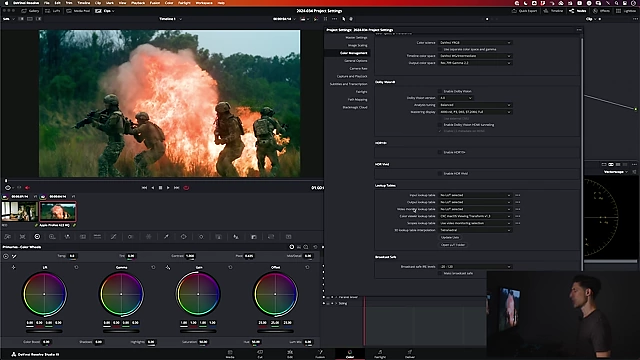The height and width of the screenshot is (360, 640).
Task: Reset the Lift color wheel
Action: pyautogui.click(x=76, y=267)
